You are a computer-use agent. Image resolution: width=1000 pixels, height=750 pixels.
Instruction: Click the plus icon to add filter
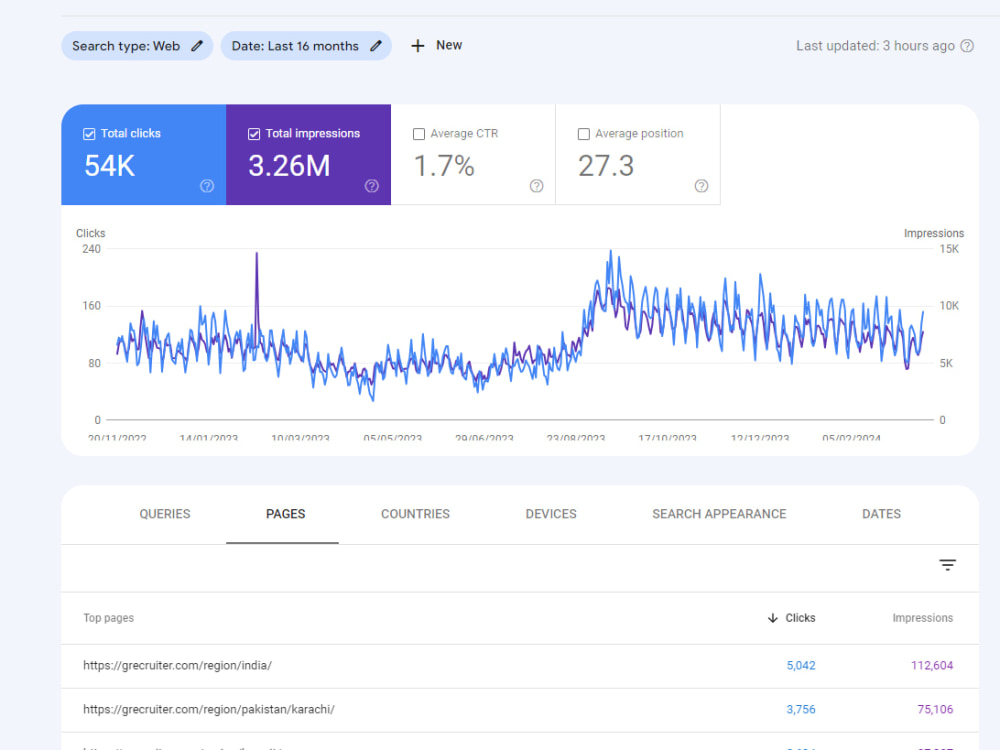click(x=417, y=46)
